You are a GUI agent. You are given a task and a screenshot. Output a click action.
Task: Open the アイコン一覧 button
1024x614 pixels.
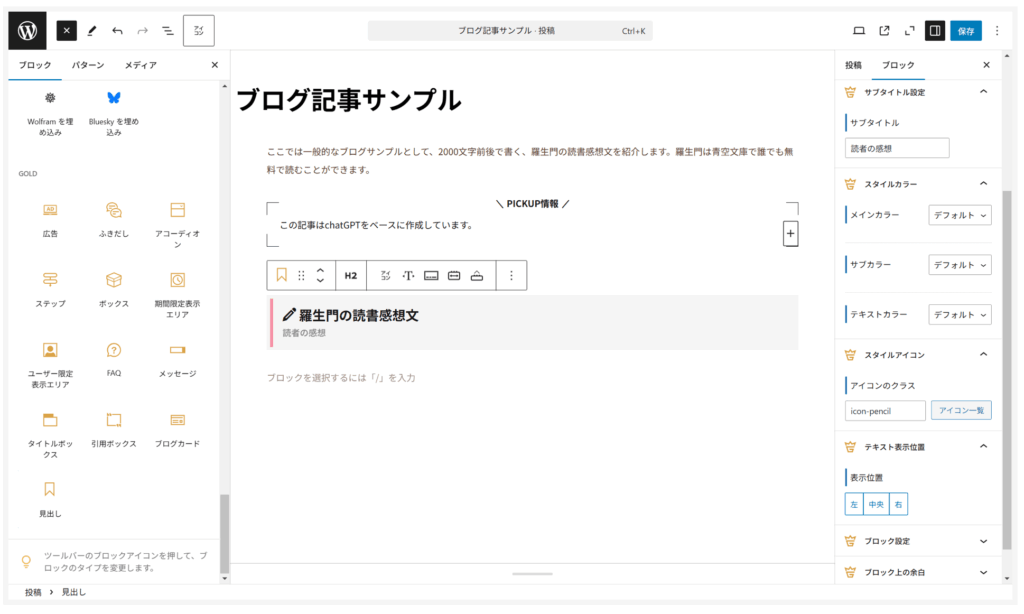961,411
